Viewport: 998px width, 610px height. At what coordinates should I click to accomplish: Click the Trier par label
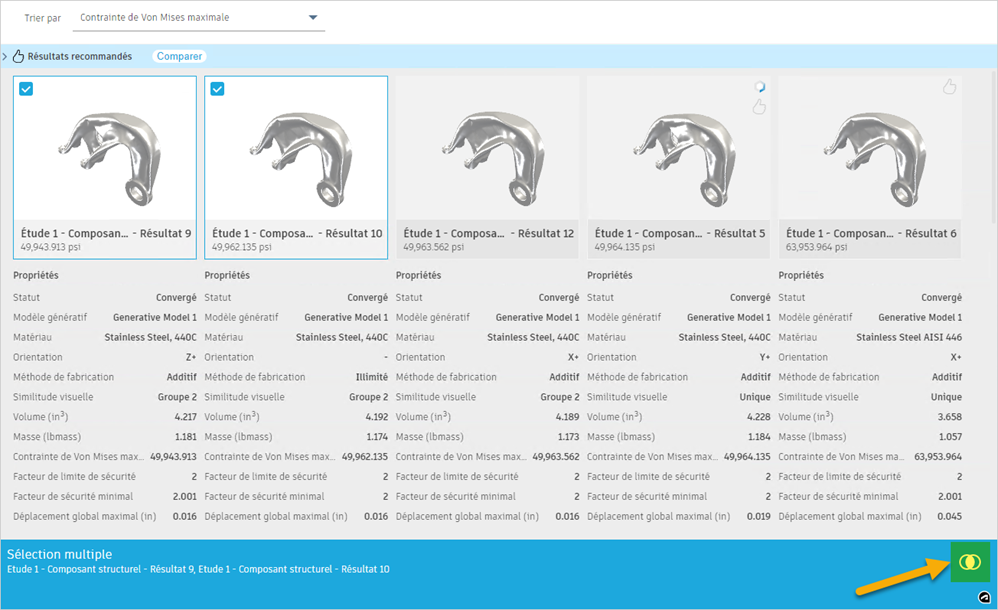pos(43,18)
